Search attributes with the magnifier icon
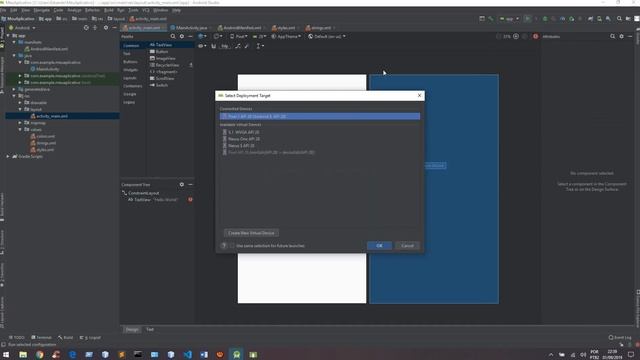This screenshot has width=640, height=360. click(x=613, y=36)
